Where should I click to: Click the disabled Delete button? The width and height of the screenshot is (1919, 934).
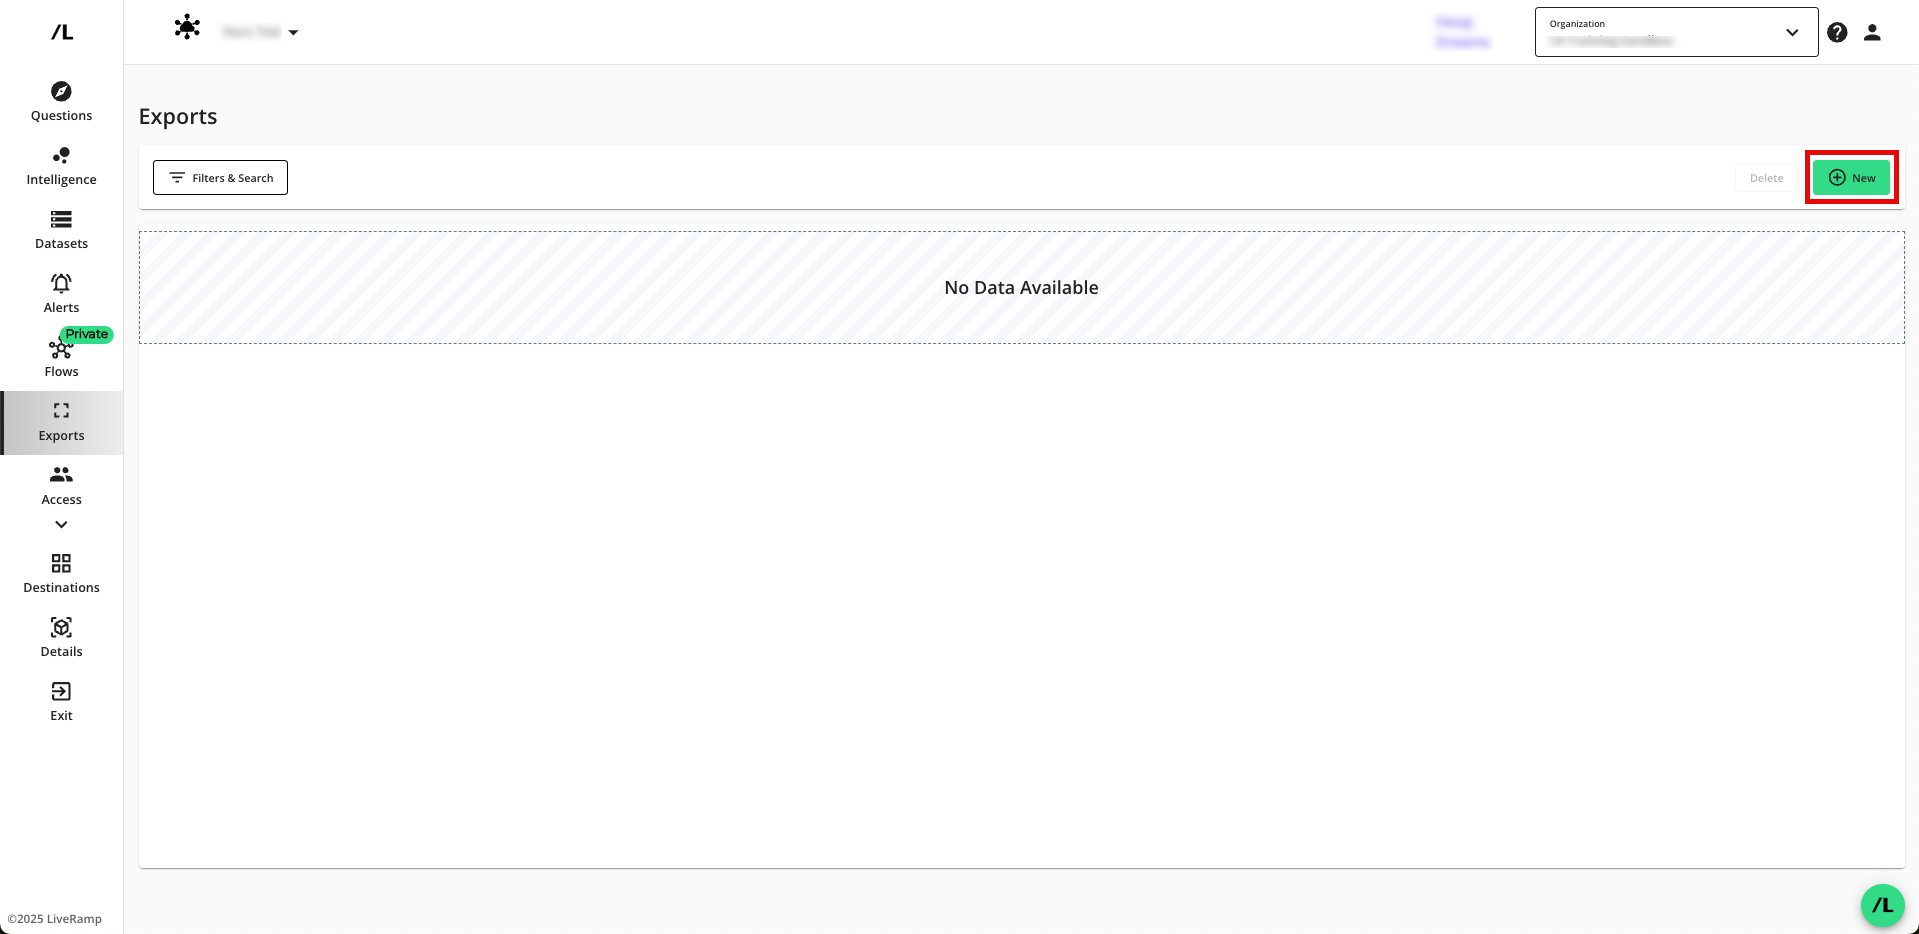(1766, 178)
